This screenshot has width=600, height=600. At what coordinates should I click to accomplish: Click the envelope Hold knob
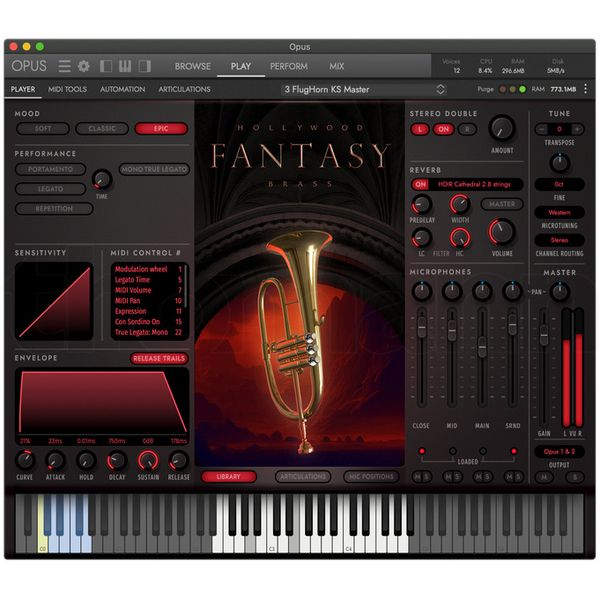click(86, 460)
